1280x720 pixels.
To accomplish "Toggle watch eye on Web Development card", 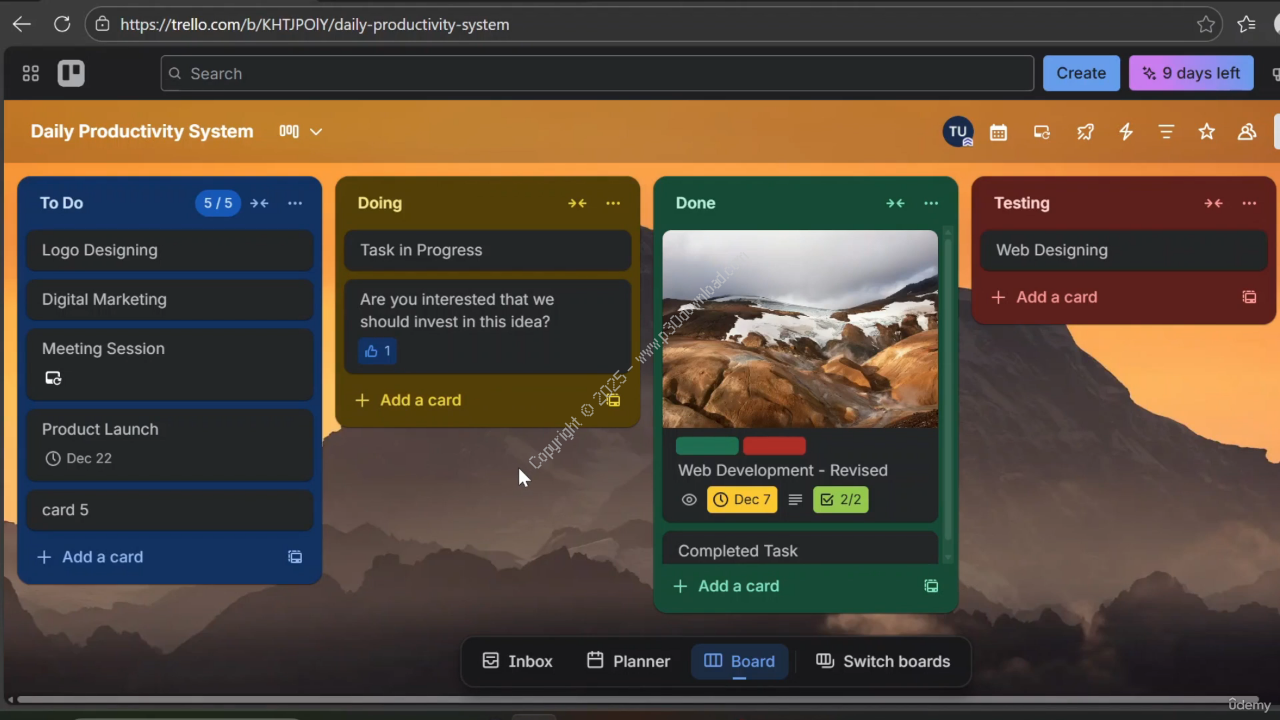I will [x=689, y=500].
